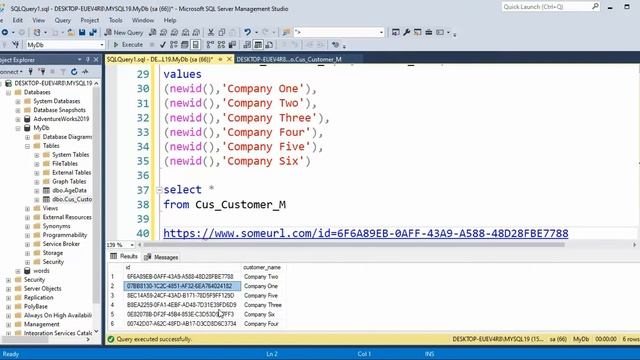Viewport: 640px width, 360px height.
Task: Click the Undo arrow icon
Action: (x=247, y=32)
